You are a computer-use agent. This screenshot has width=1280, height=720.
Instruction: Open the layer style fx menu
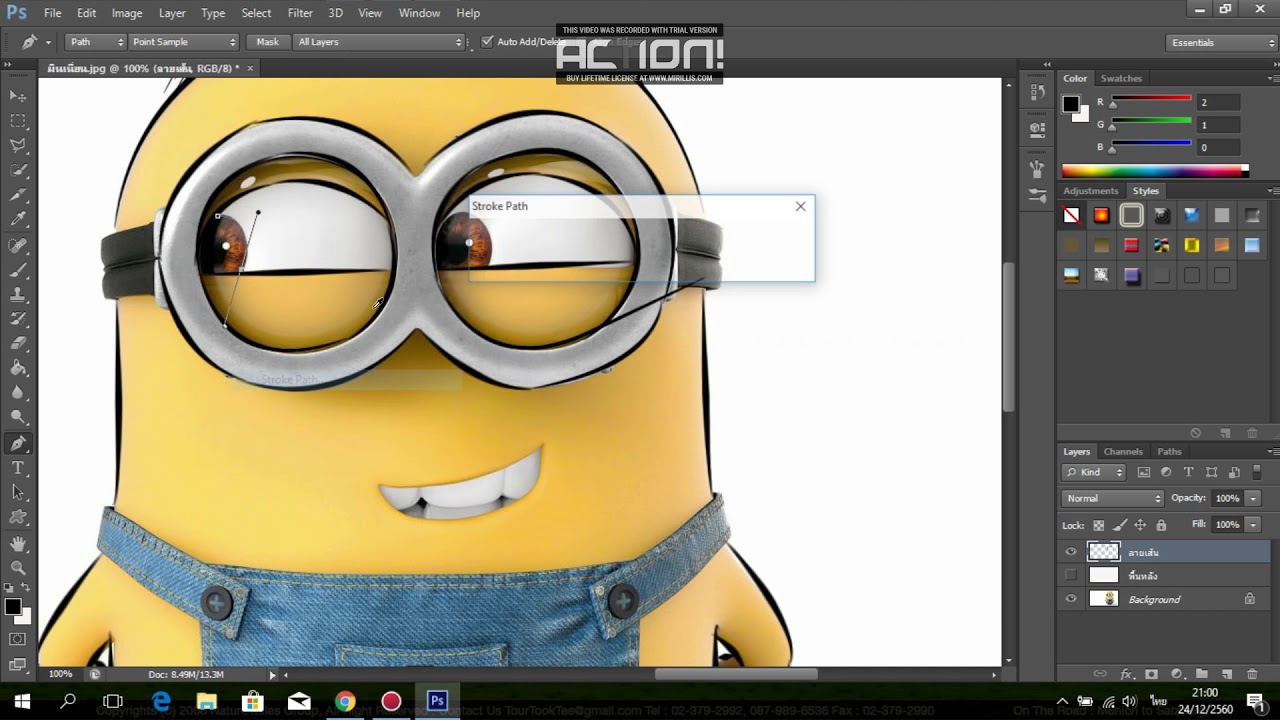point(1126,675)
